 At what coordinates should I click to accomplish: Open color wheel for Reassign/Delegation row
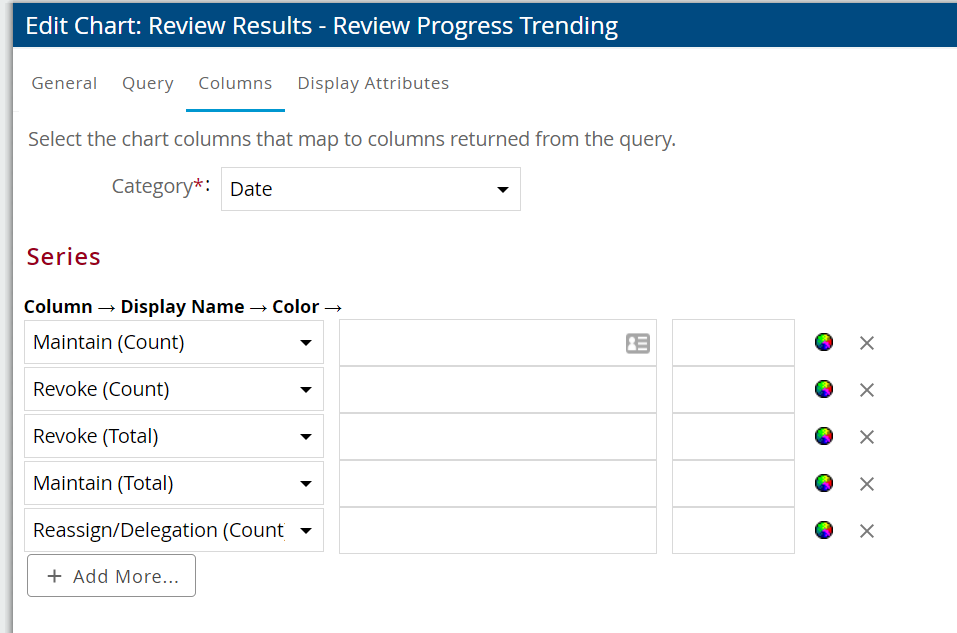coord(823,530)
